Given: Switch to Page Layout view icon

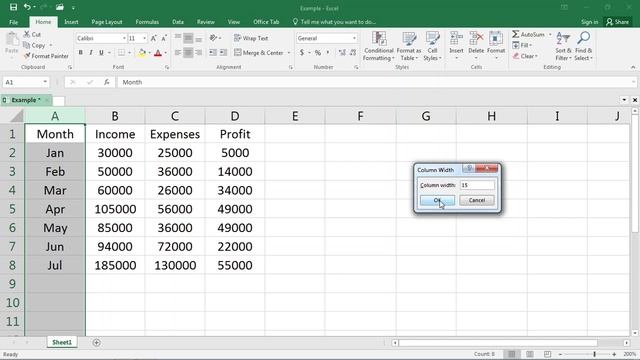Looking at the screenshot, I should (x=529, y=354).
